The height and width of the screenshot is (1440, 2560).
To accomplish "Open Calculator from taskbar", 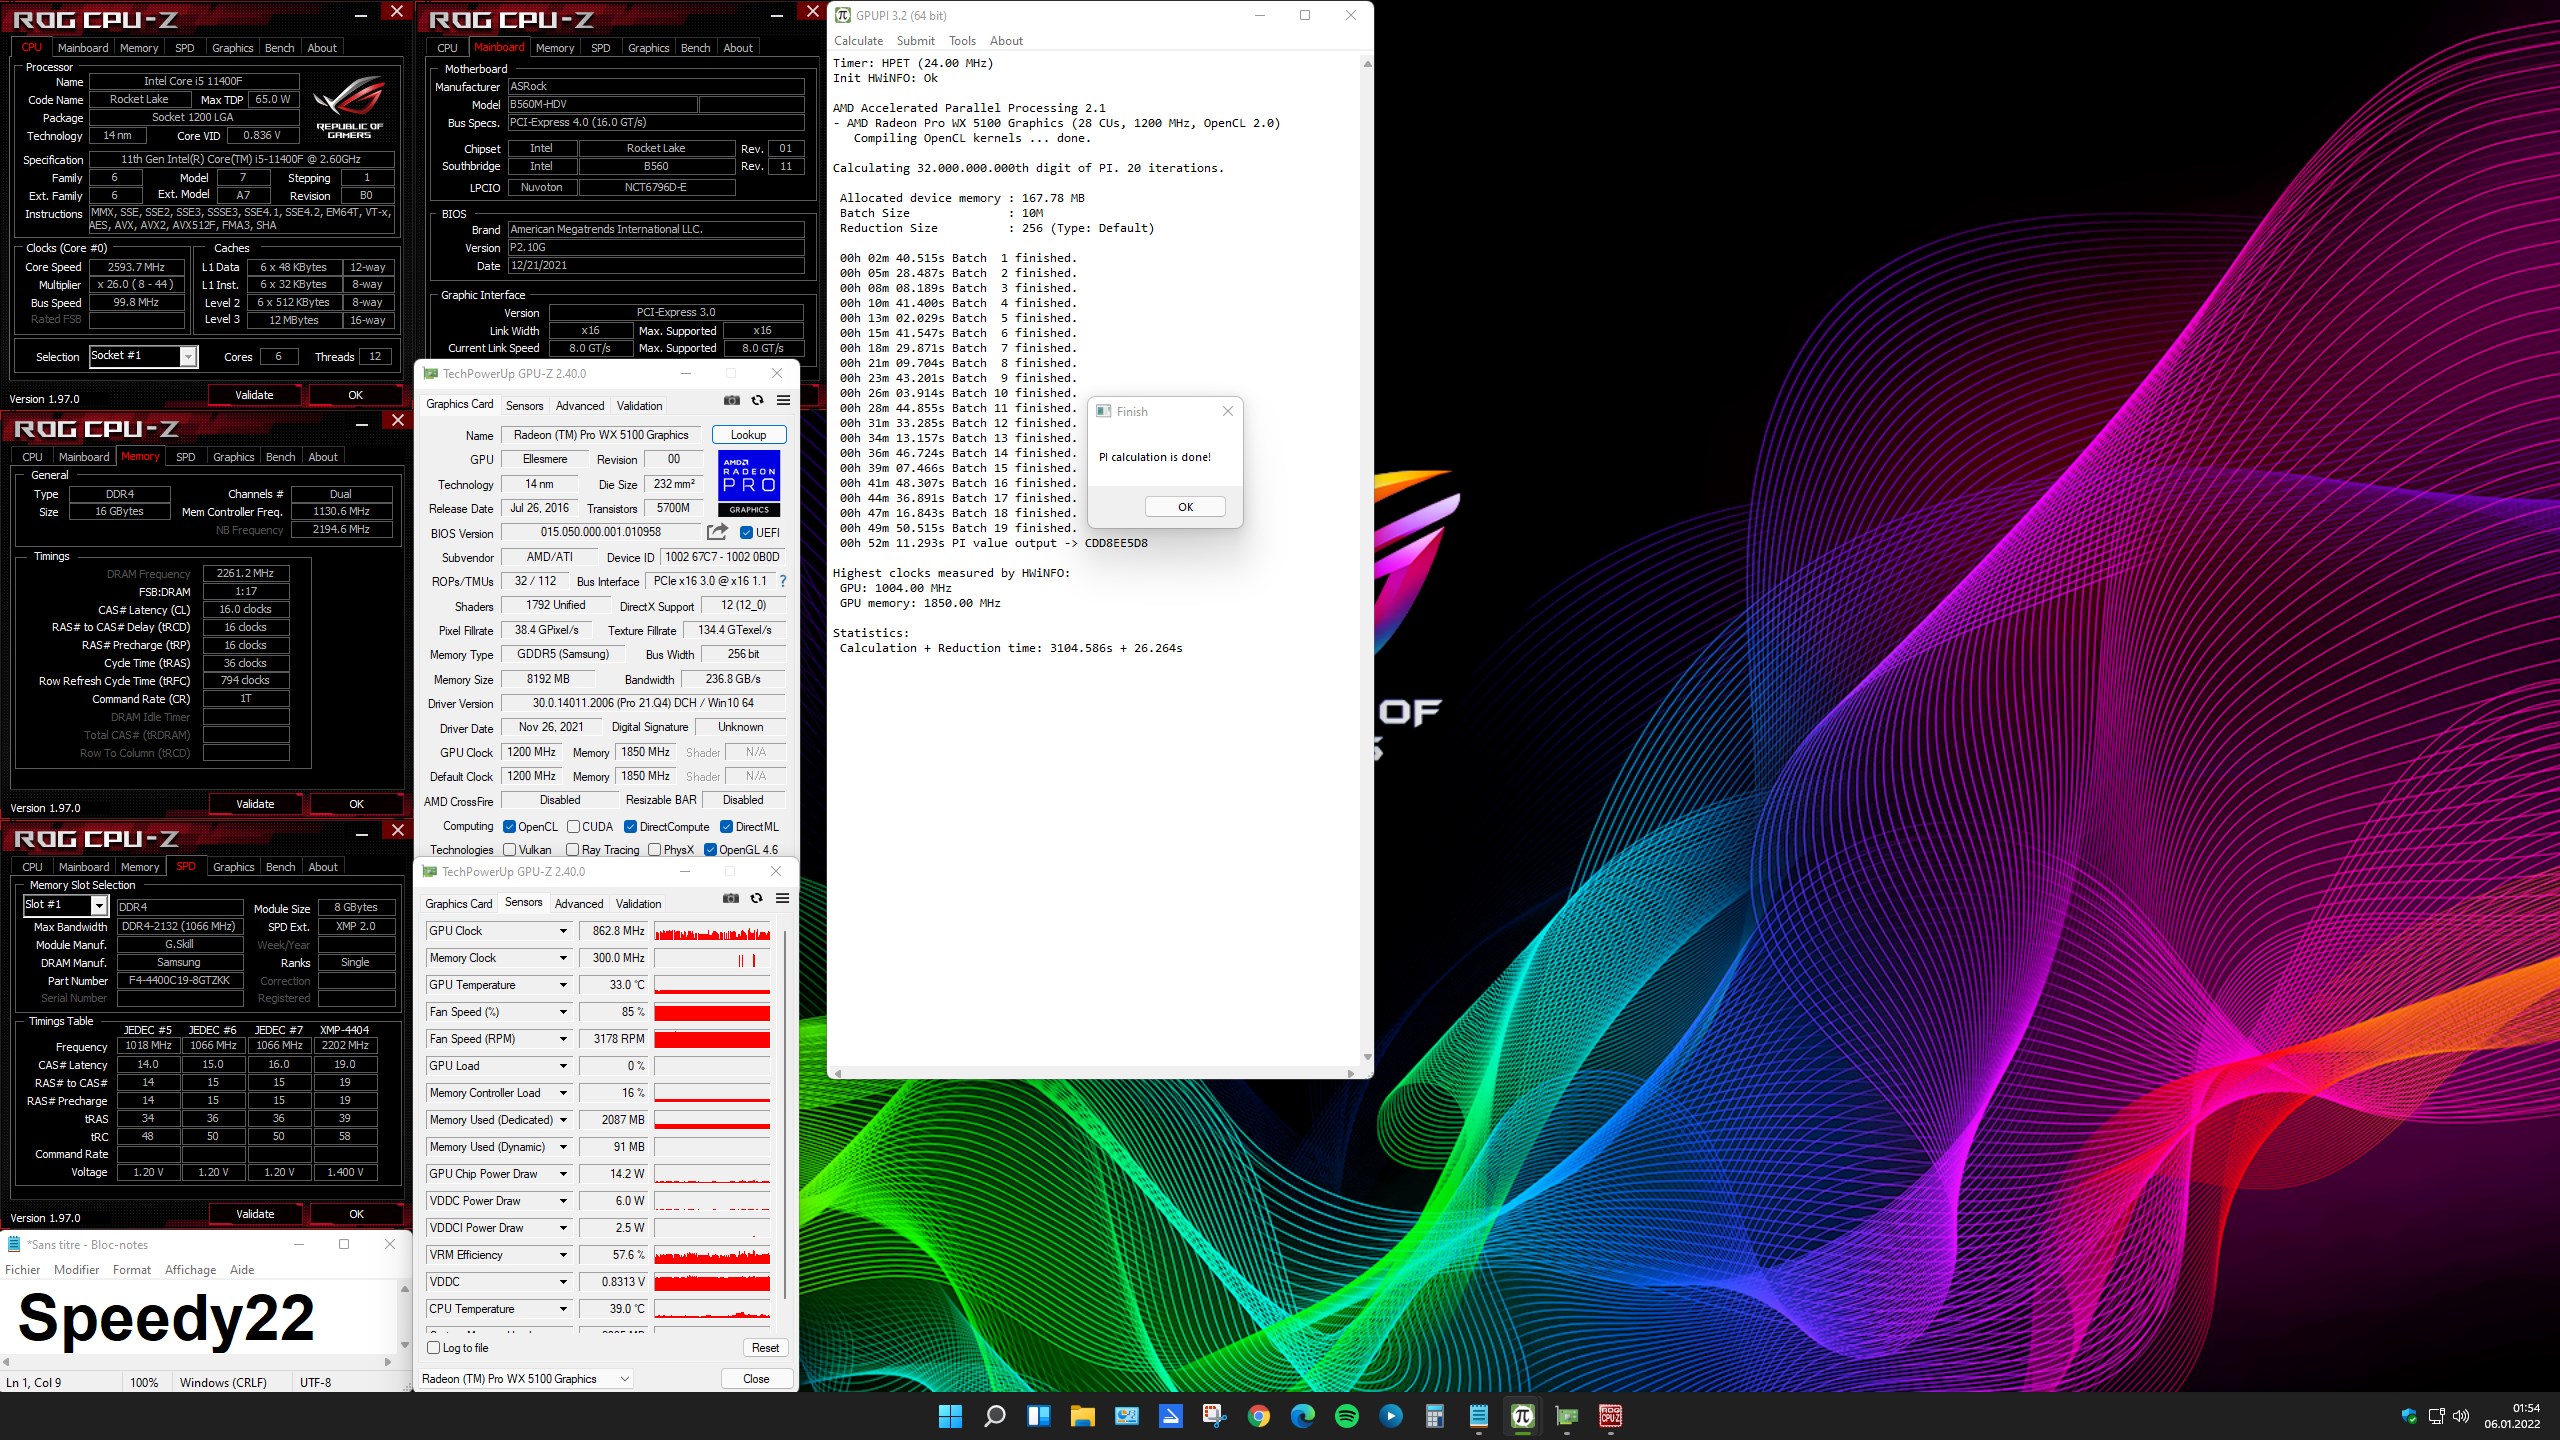I will coord(1434,1416).
